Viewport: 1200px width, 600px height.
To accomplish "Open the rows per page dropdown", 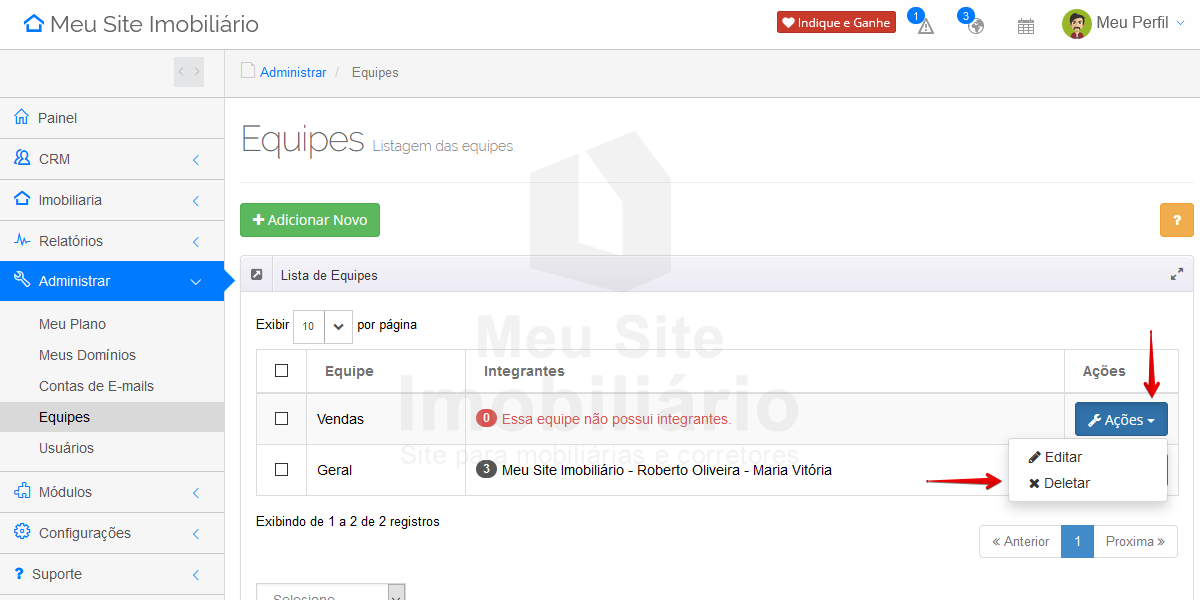I will (x=323, y=326).
